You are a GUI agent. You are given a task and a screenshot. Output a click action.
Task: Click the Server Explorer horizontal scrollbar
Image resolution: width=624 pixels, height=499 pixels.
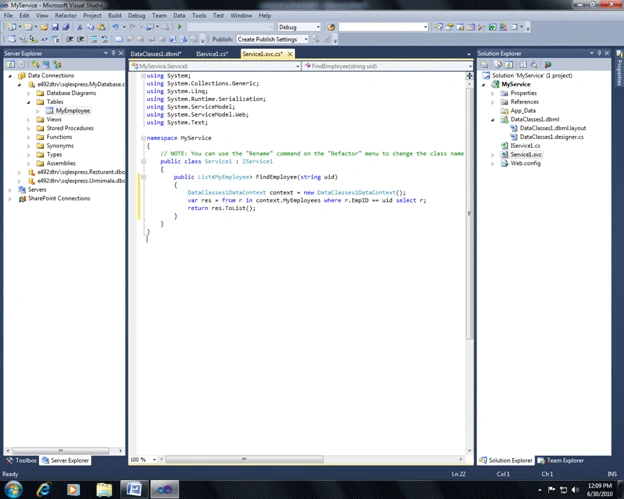pyautogui.click(x=61, y=450)
